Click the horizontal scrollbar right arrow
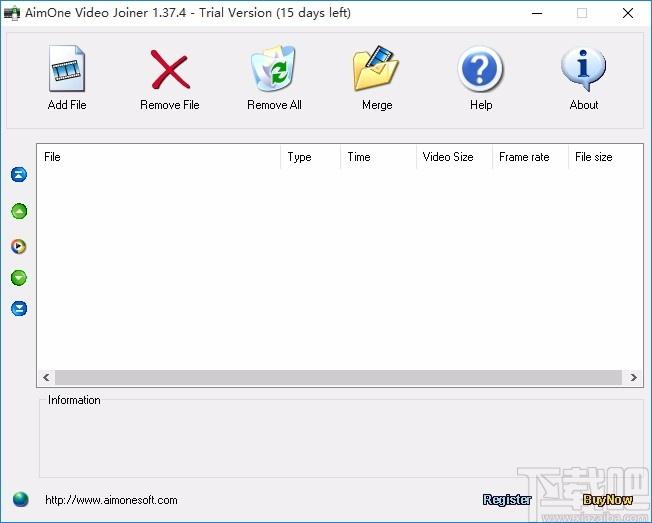The width and height of the screenshot is (652, 523). [x=633, y=377]
